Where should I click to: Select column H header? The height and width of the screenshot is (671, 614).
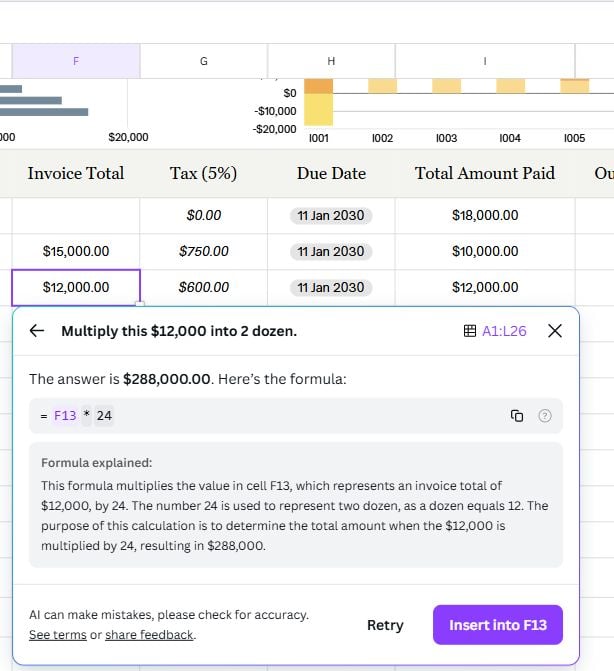[x=331, y=61]
